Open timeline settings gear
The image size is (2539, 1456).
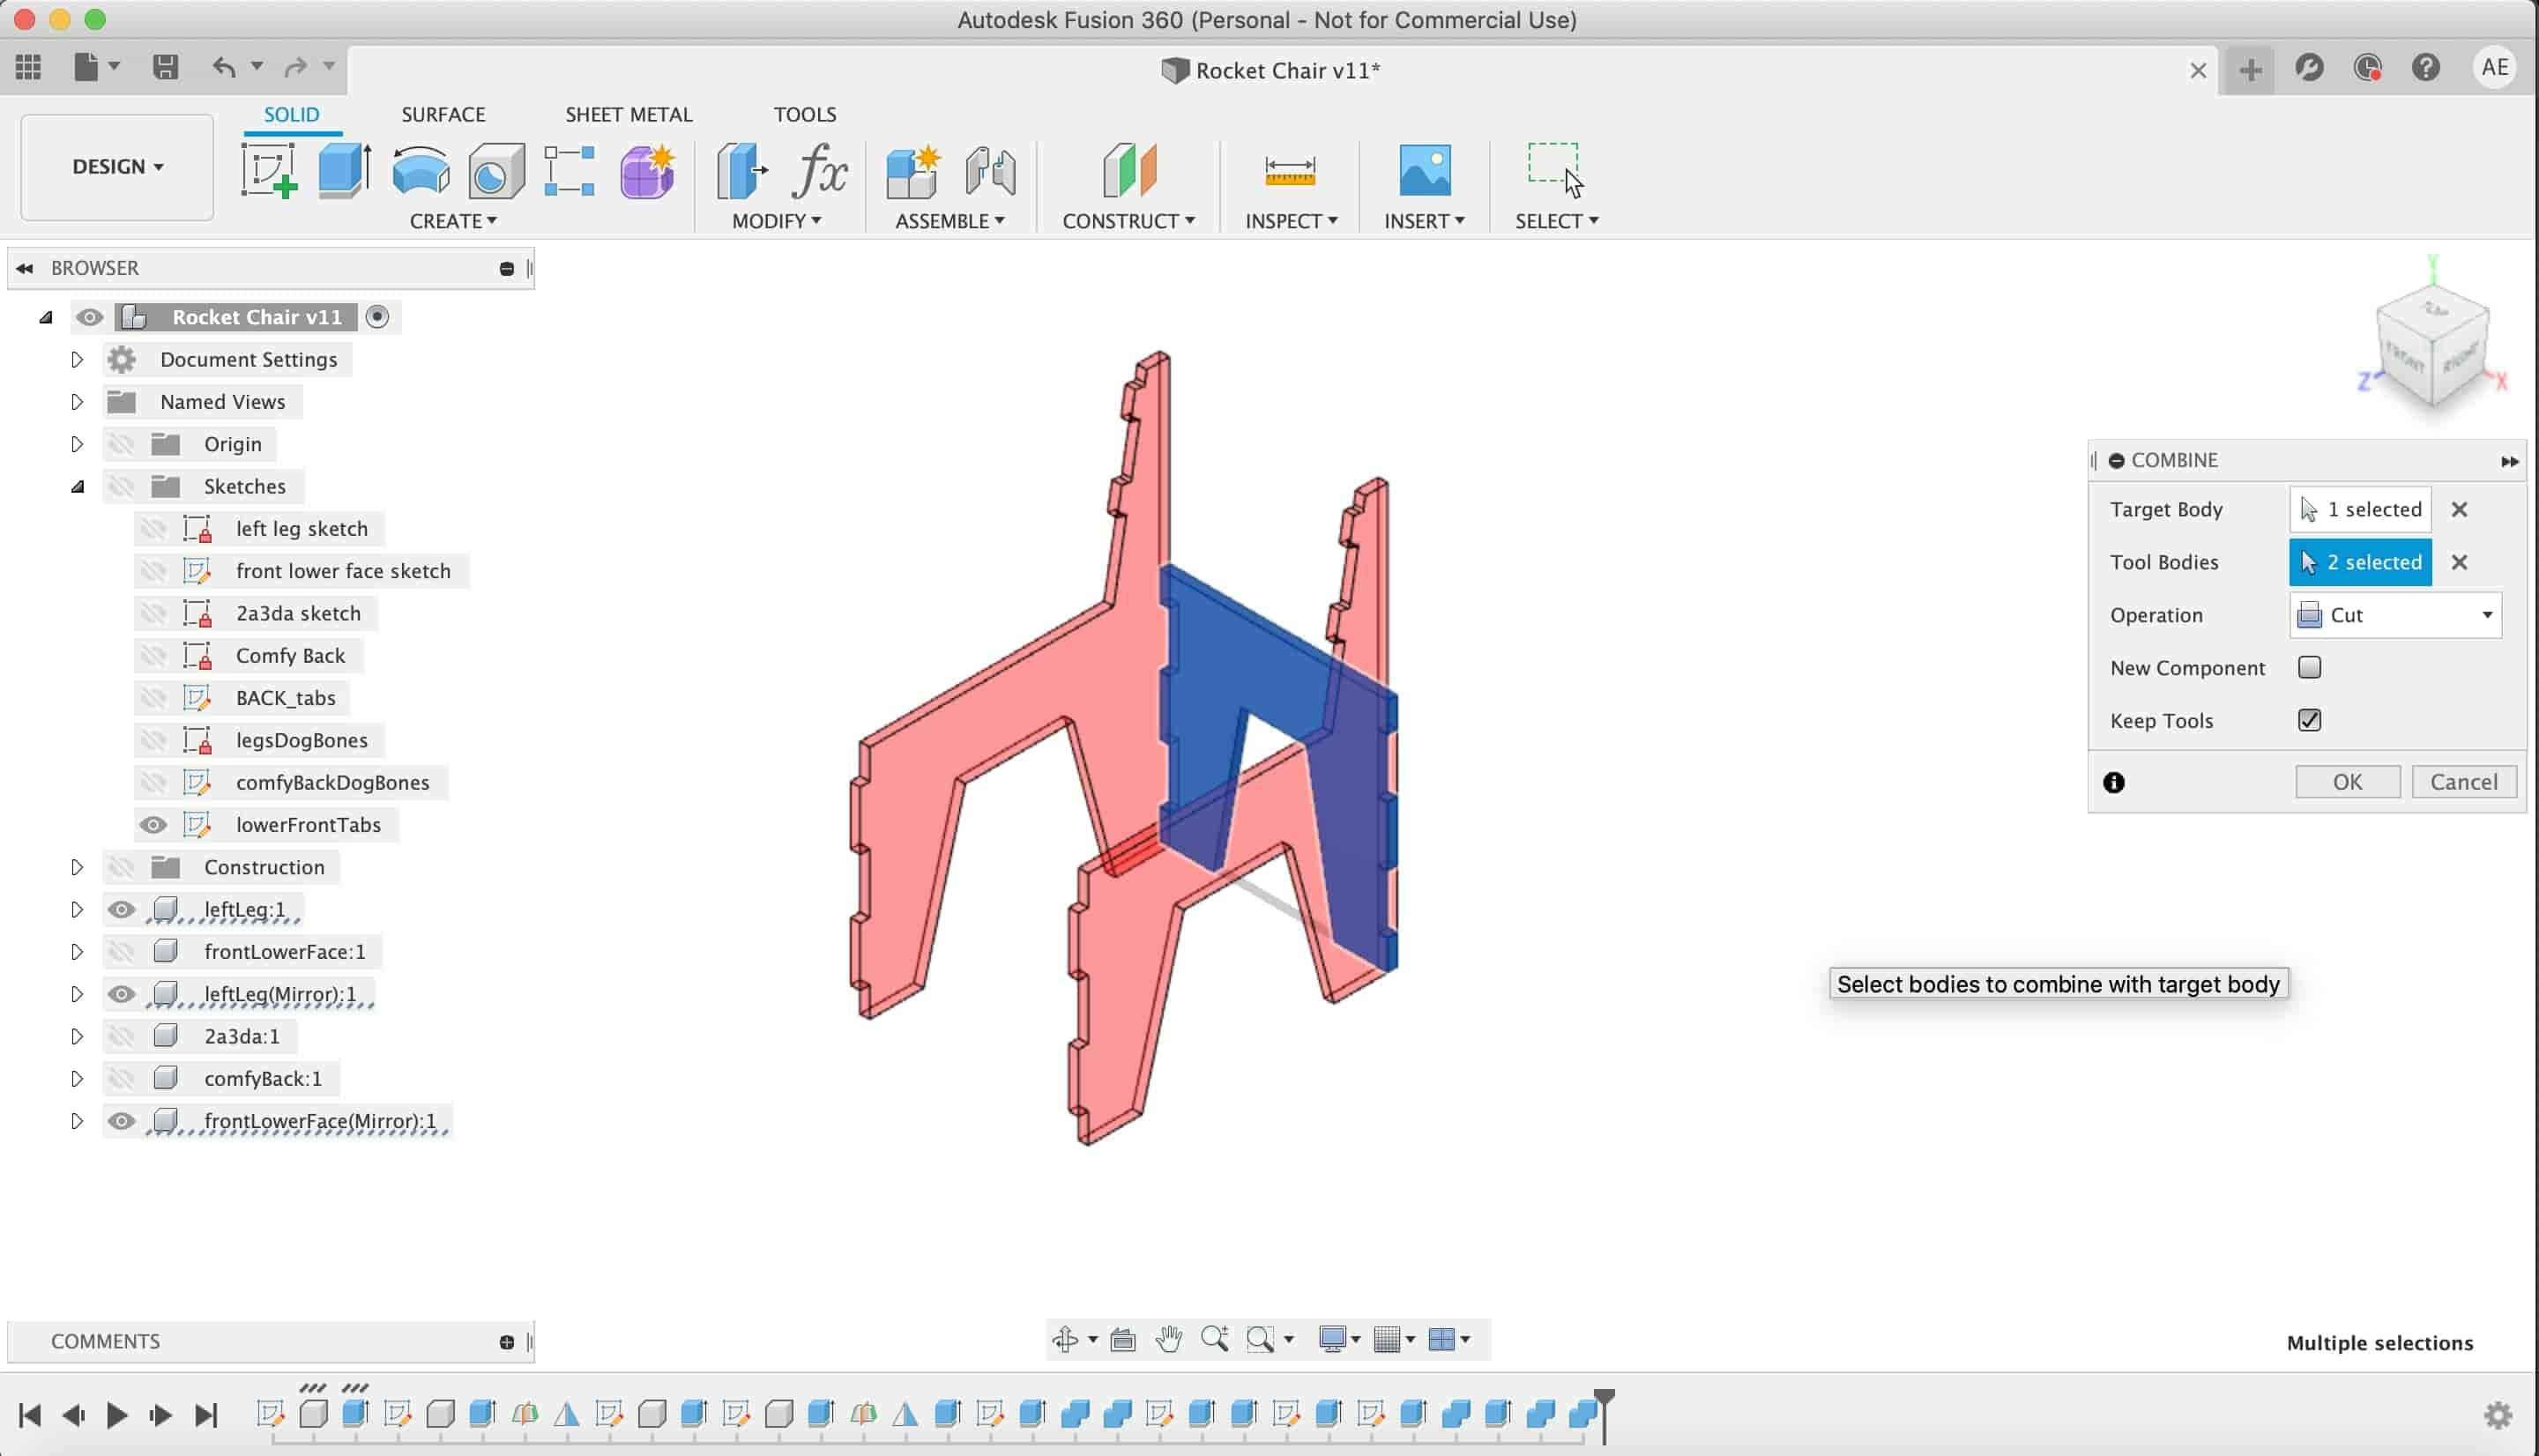point(2498,1415)
